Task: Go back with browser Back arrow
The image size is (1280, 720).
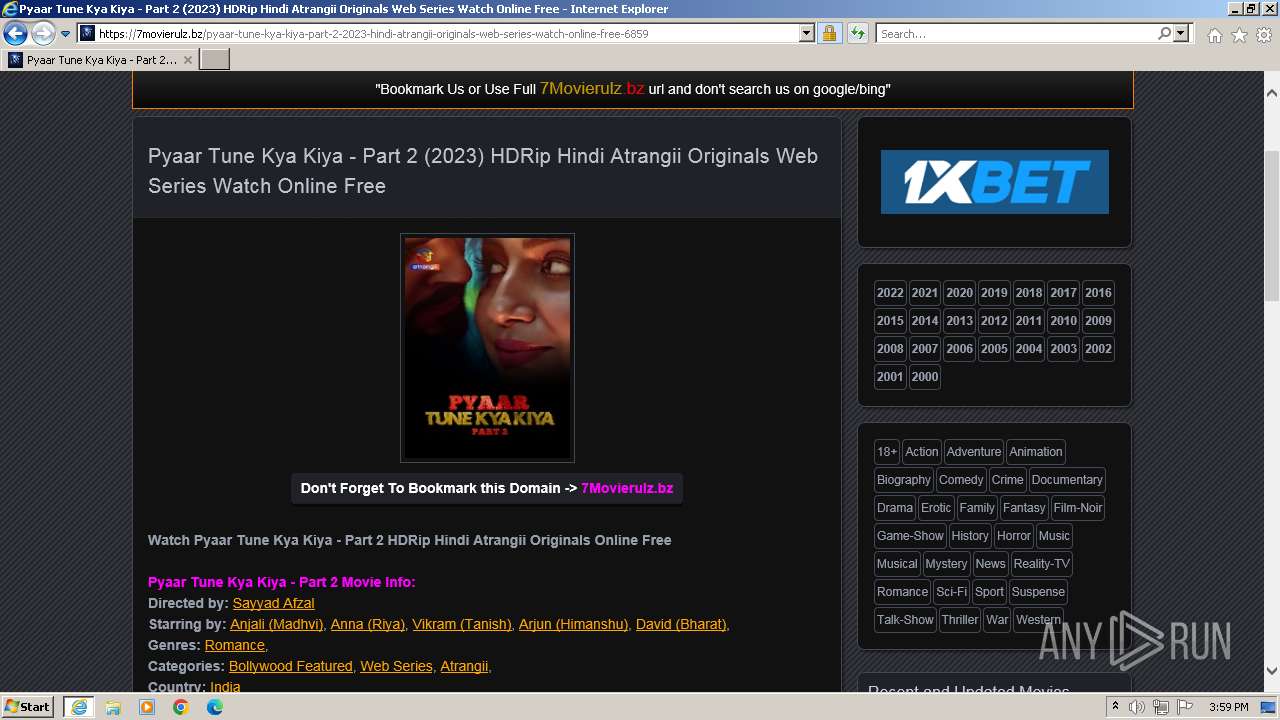Action: (x=15, y=34)
